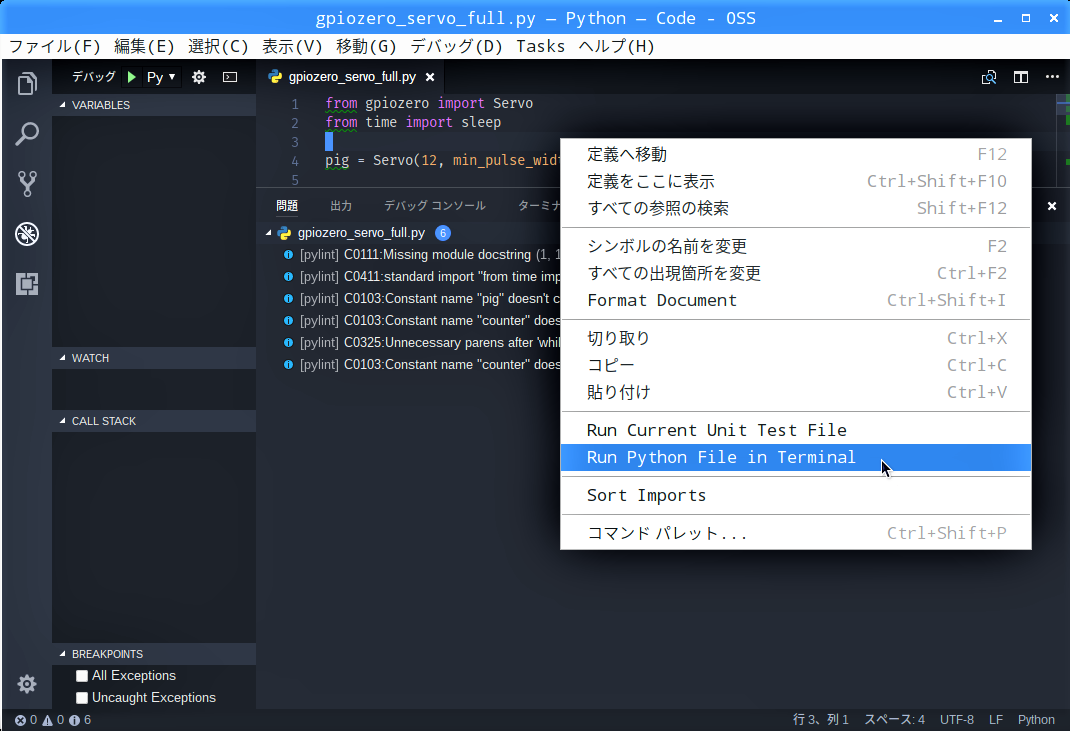Switch to the 問題 panel tab

pyautogui.click(x=287, y=205)
